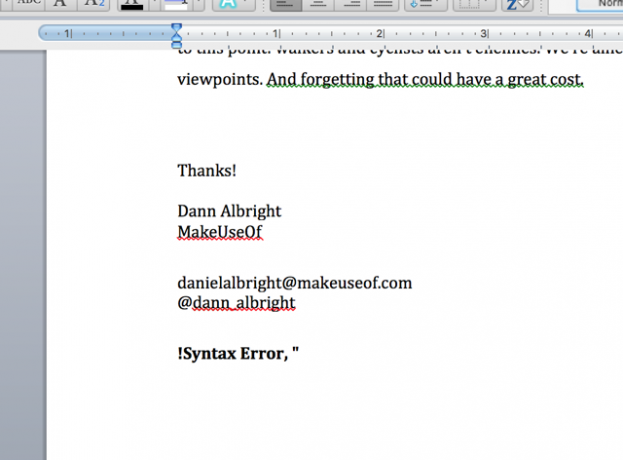
Task: Click the sentence "And forgetting that could have a great cost."
Action: pos(425,80)
